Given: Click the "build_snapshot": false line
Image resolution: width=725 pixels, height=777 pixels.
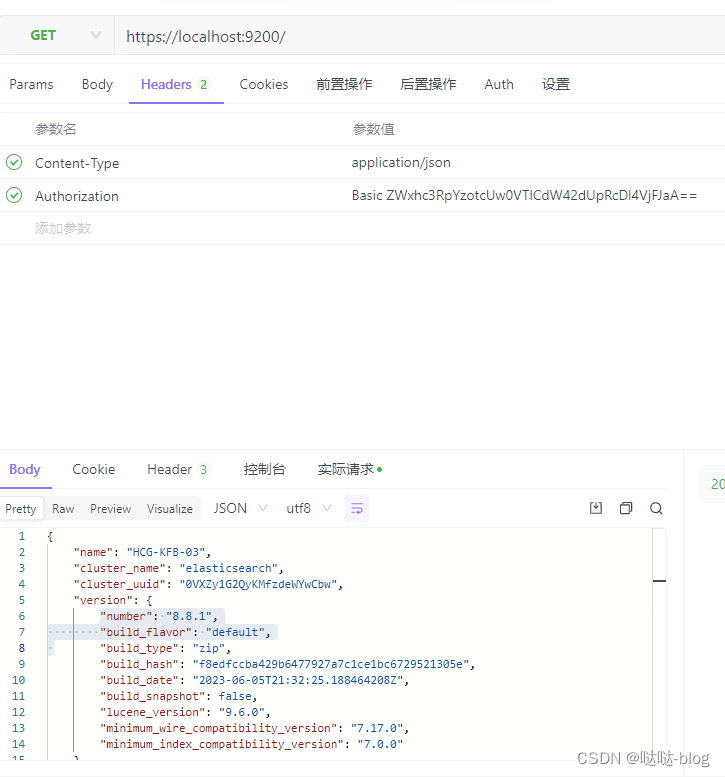Looking at the screenshot, I should coord(178,696).
